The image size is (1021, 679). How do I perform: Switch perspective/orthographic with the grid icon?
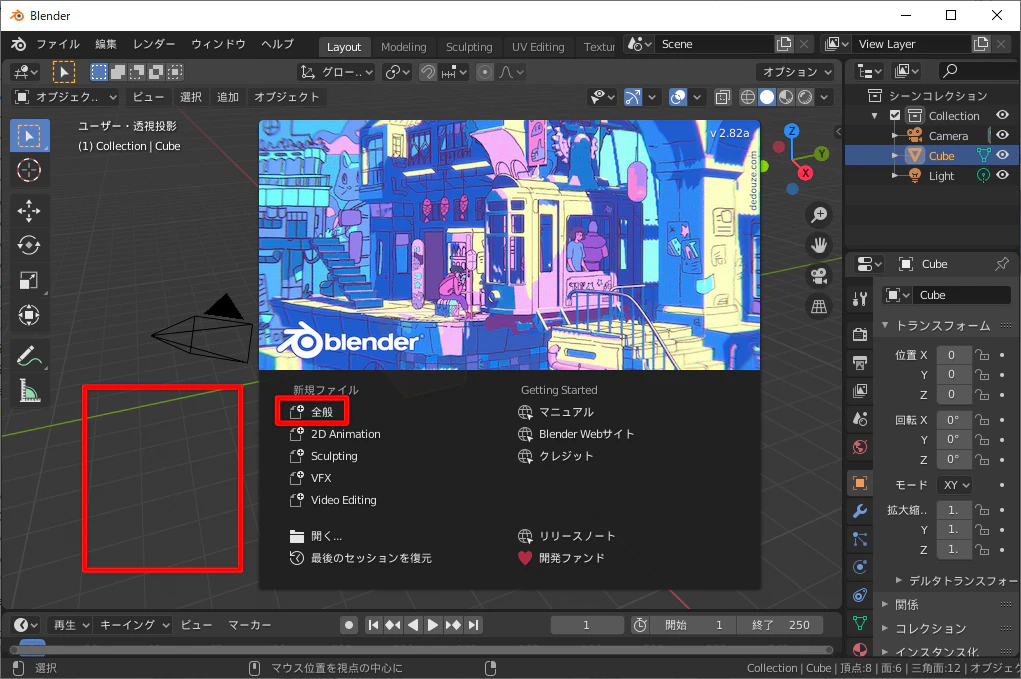click(818, 307)
